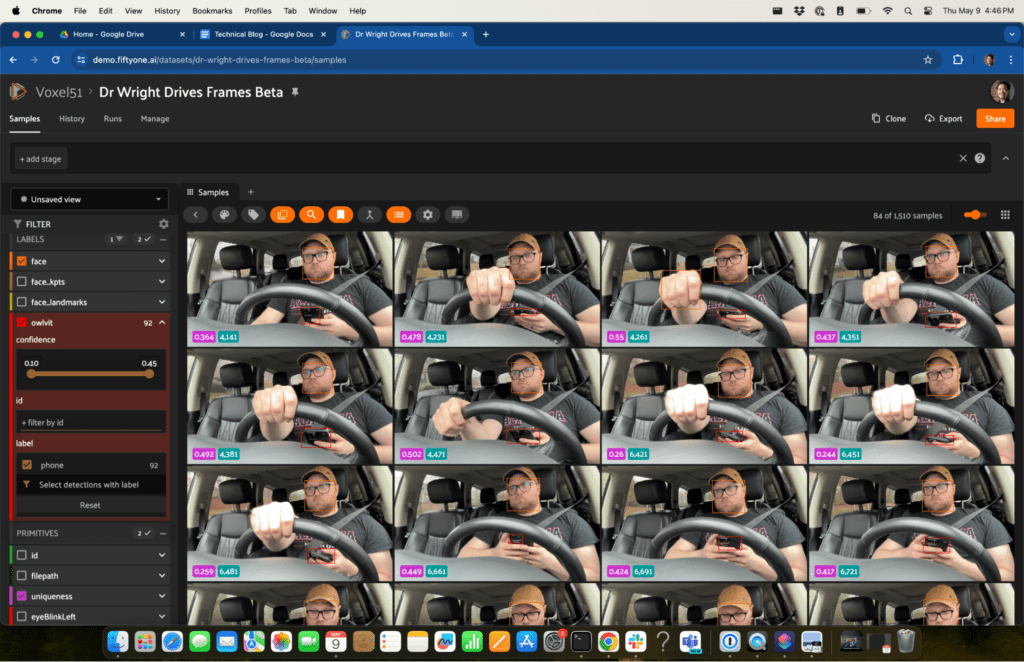Click Reset under the owlvit filter
1024x662 pixels.
pyautogui.click(x=90, y=505)
